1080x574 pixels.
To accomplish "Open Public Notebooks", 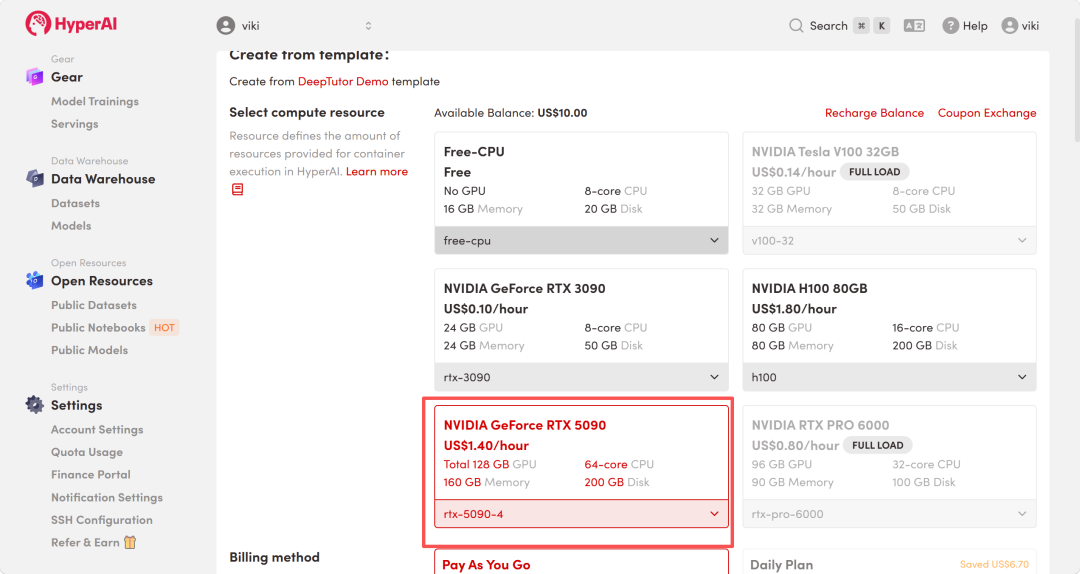I will point(98,328).
